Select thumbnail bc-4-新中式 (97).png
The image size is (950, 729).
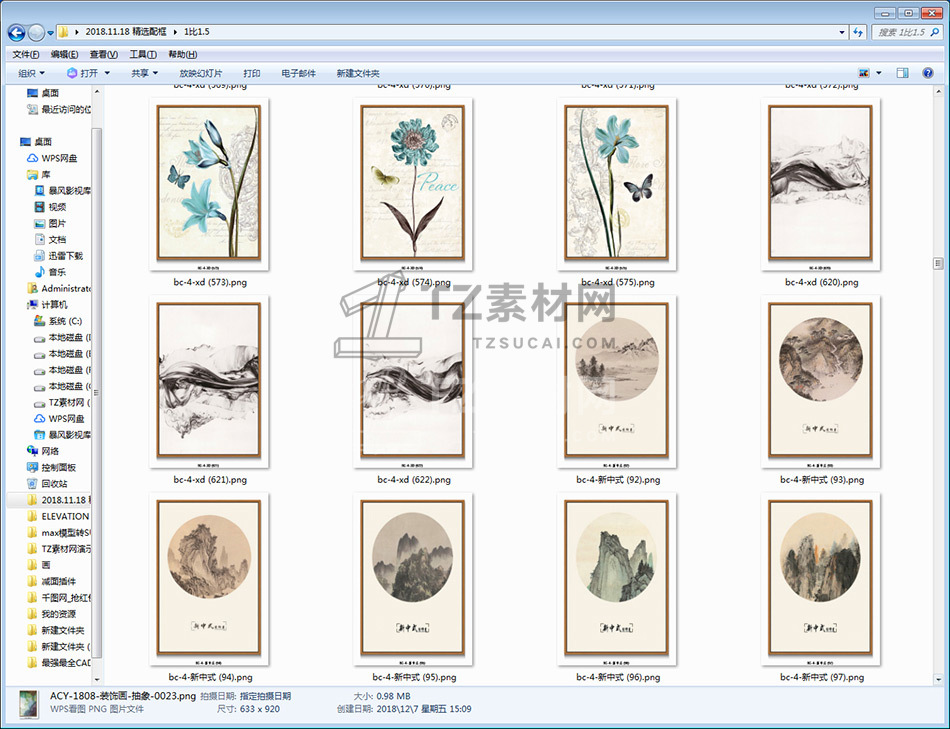tap(820, 578)
